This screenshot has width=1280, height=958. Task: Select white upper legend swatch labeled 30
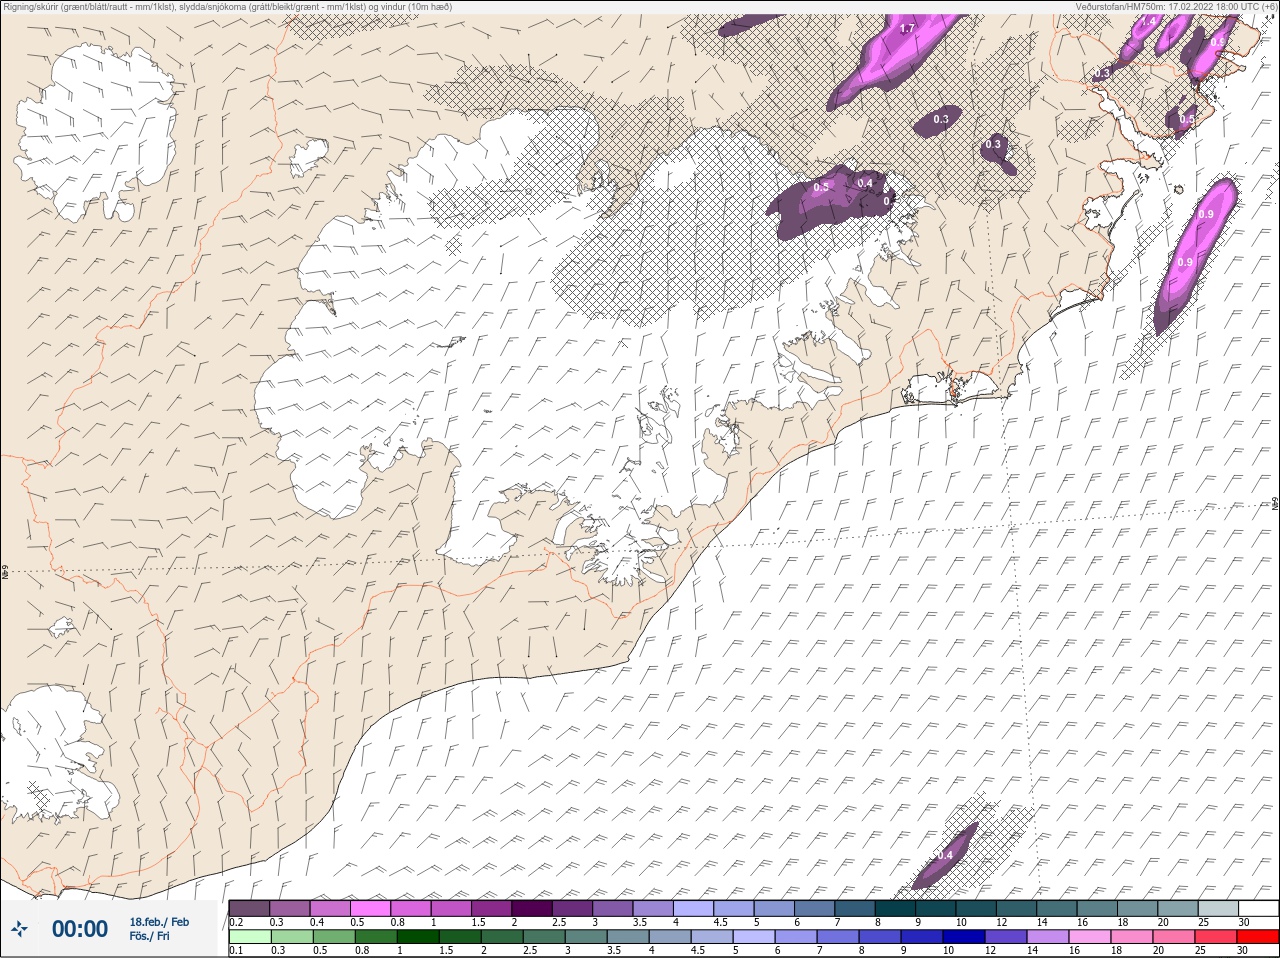1258,908
